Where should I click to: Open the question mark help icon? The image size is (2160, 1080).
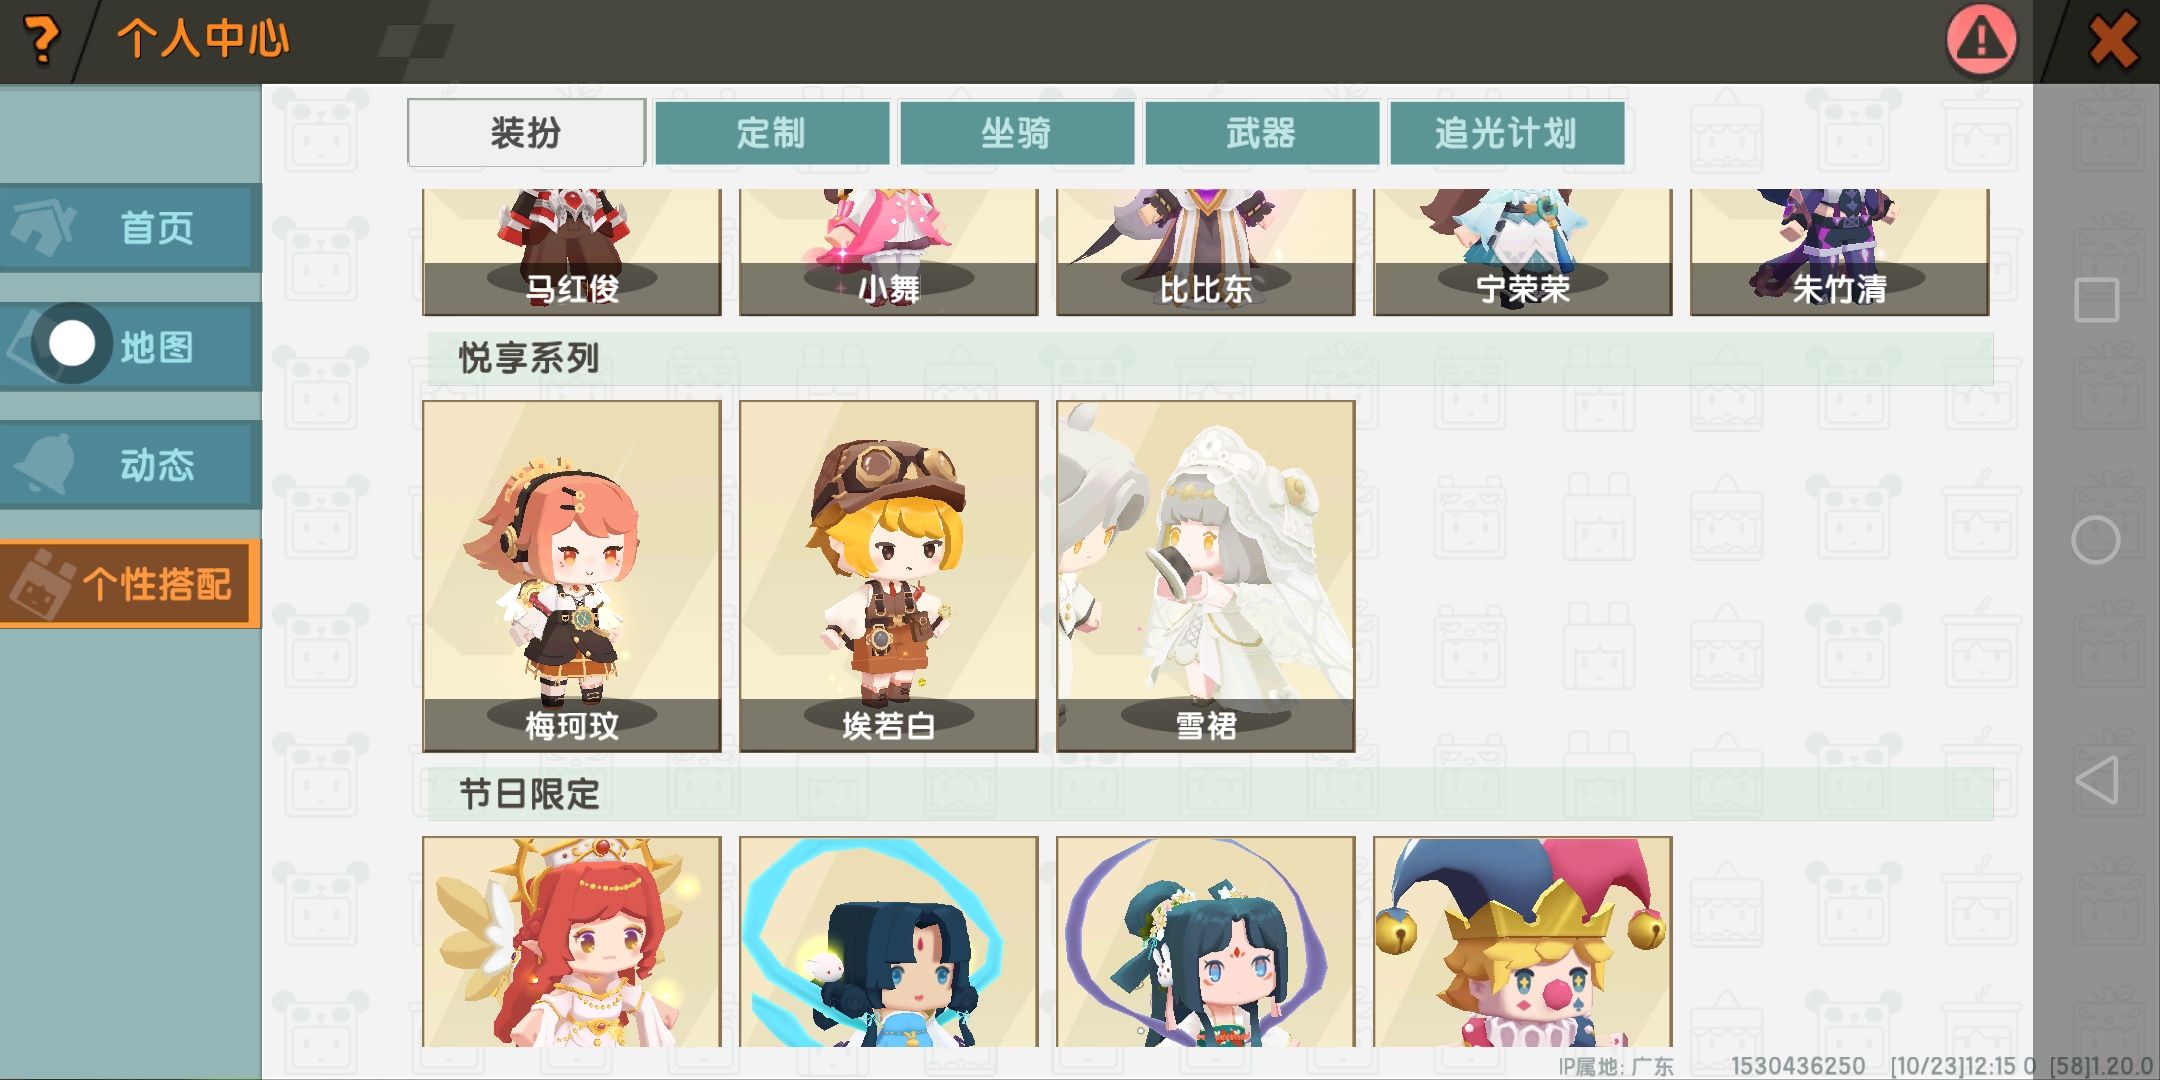(40, 40)
